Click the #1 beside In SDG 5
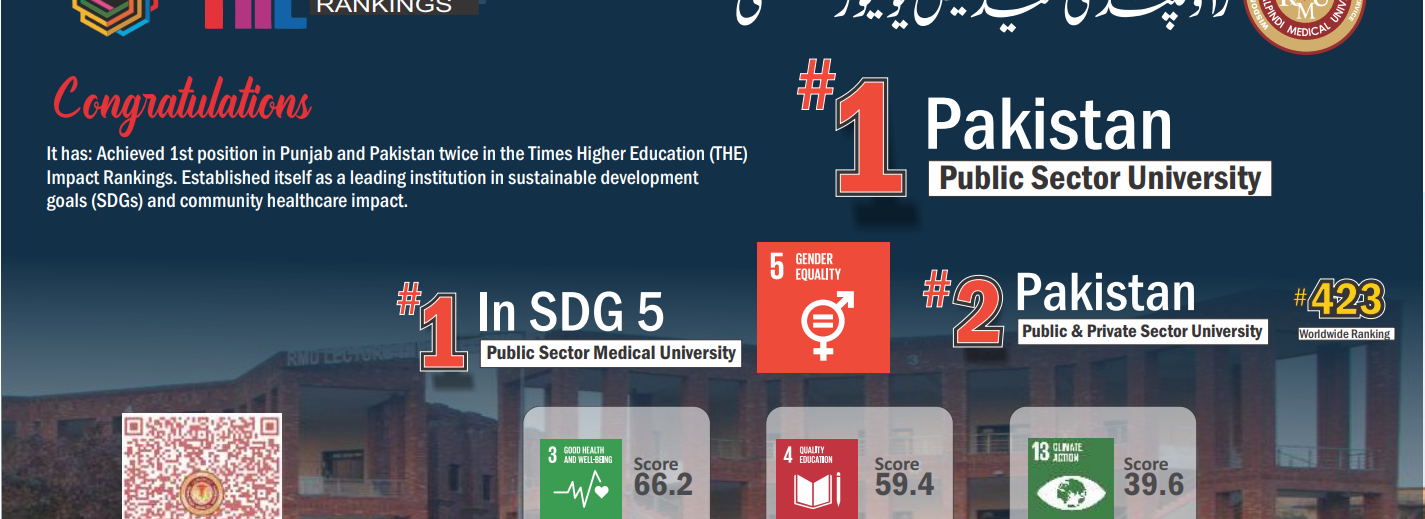Image resolution: width=1425 pixels, height=519 pixels. tap(433, 326)
